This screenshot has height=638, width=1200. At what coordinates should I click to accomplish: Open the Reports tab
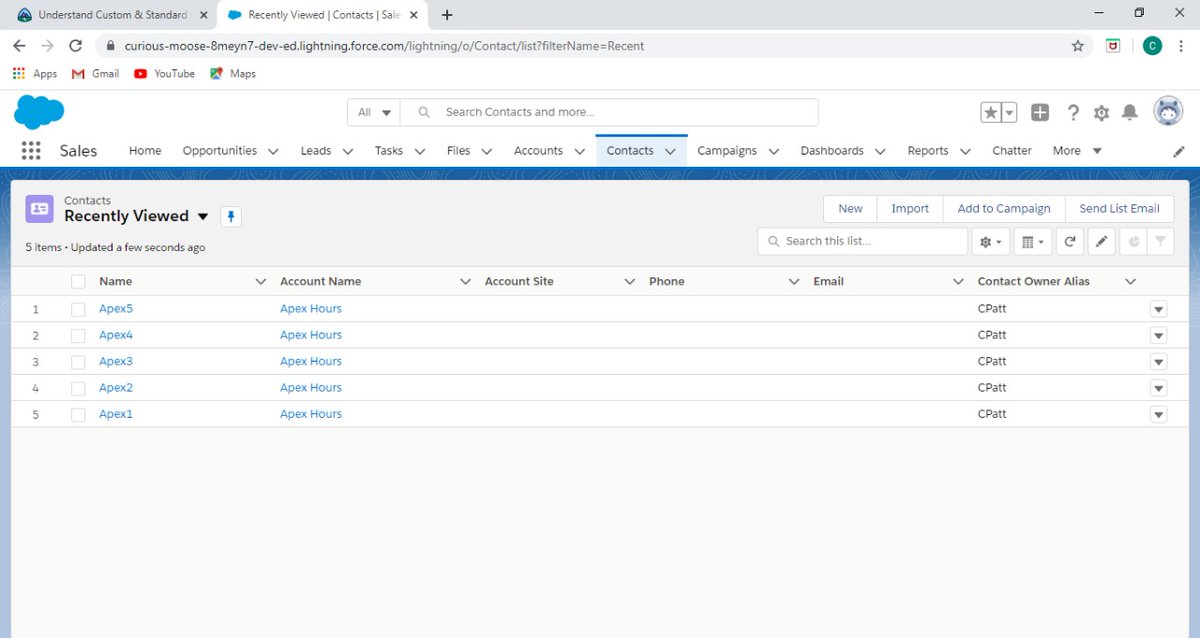(x=928, y=151)
